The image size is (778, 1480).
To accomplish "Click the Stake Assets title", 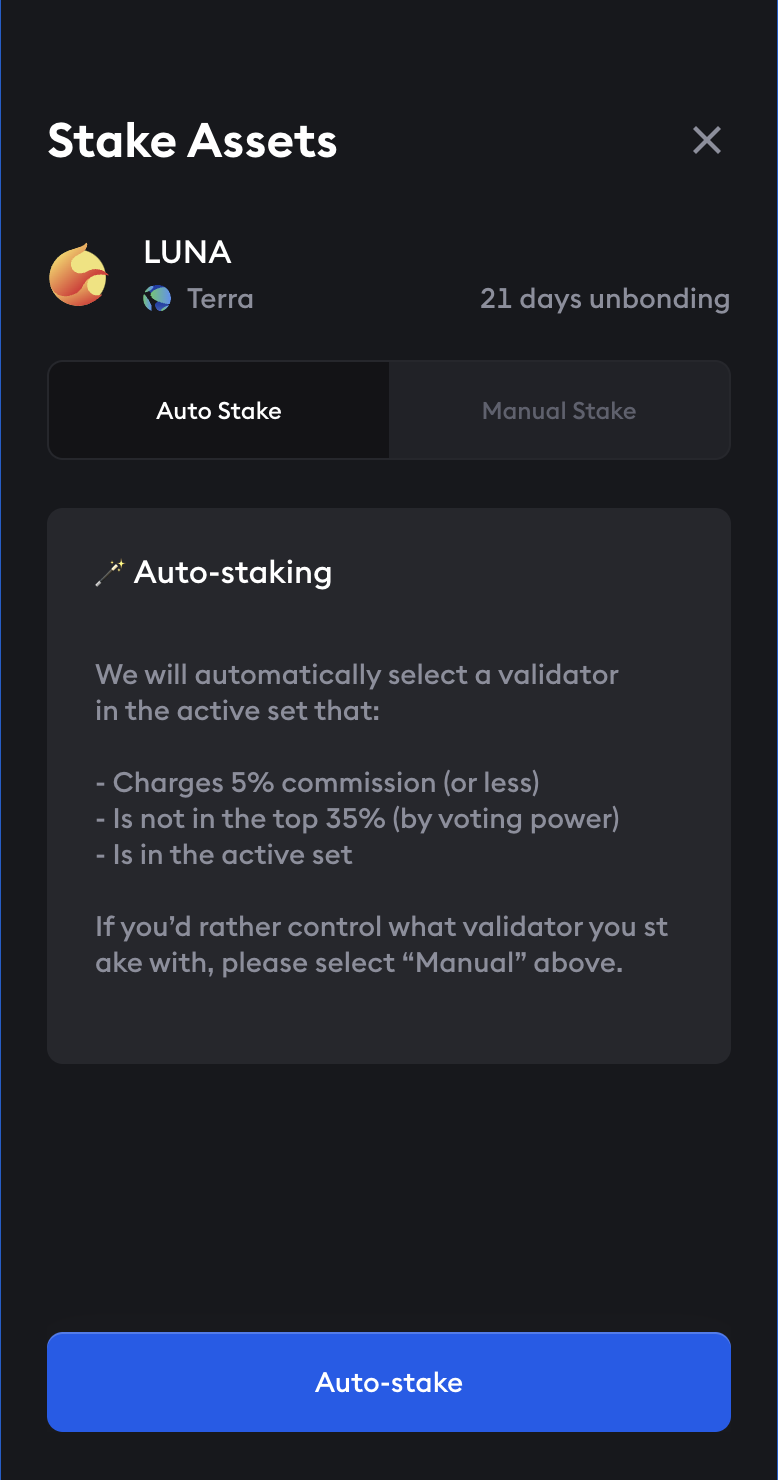I will click(192, 140).
